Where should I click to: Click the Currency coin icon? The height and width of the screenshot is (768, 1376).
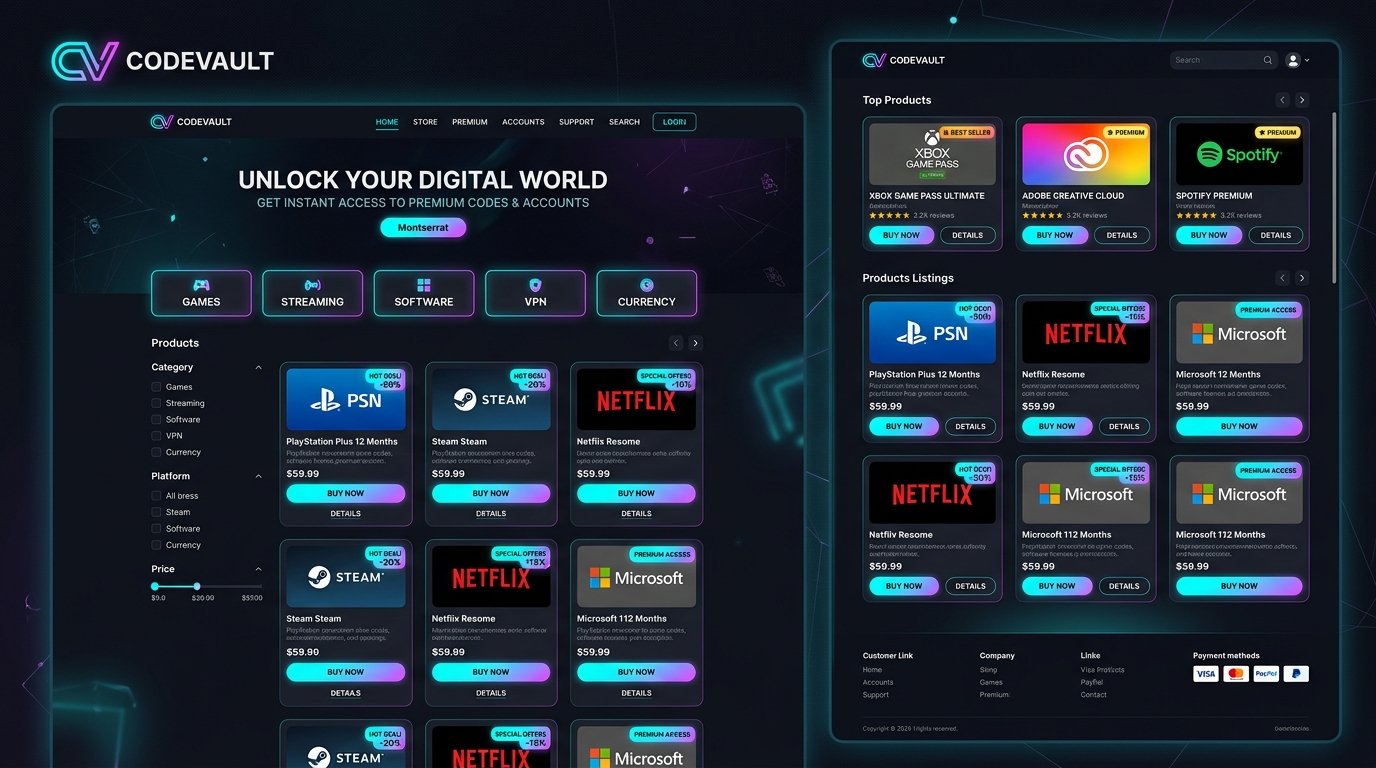point(646,285)
